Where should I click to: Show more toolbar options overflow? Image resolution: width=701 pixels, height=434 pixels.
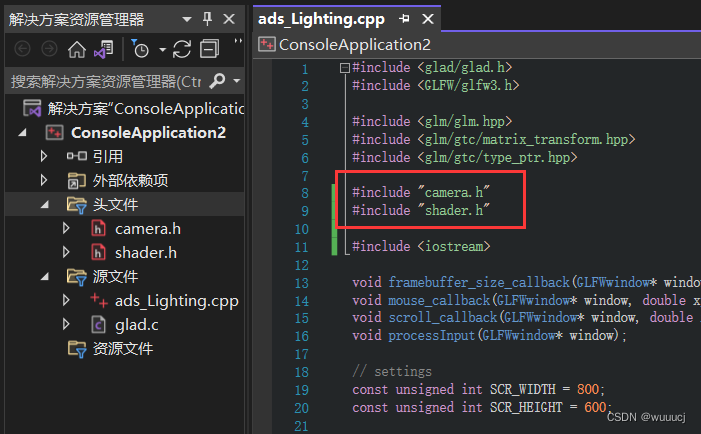click(x=238, y=41)
